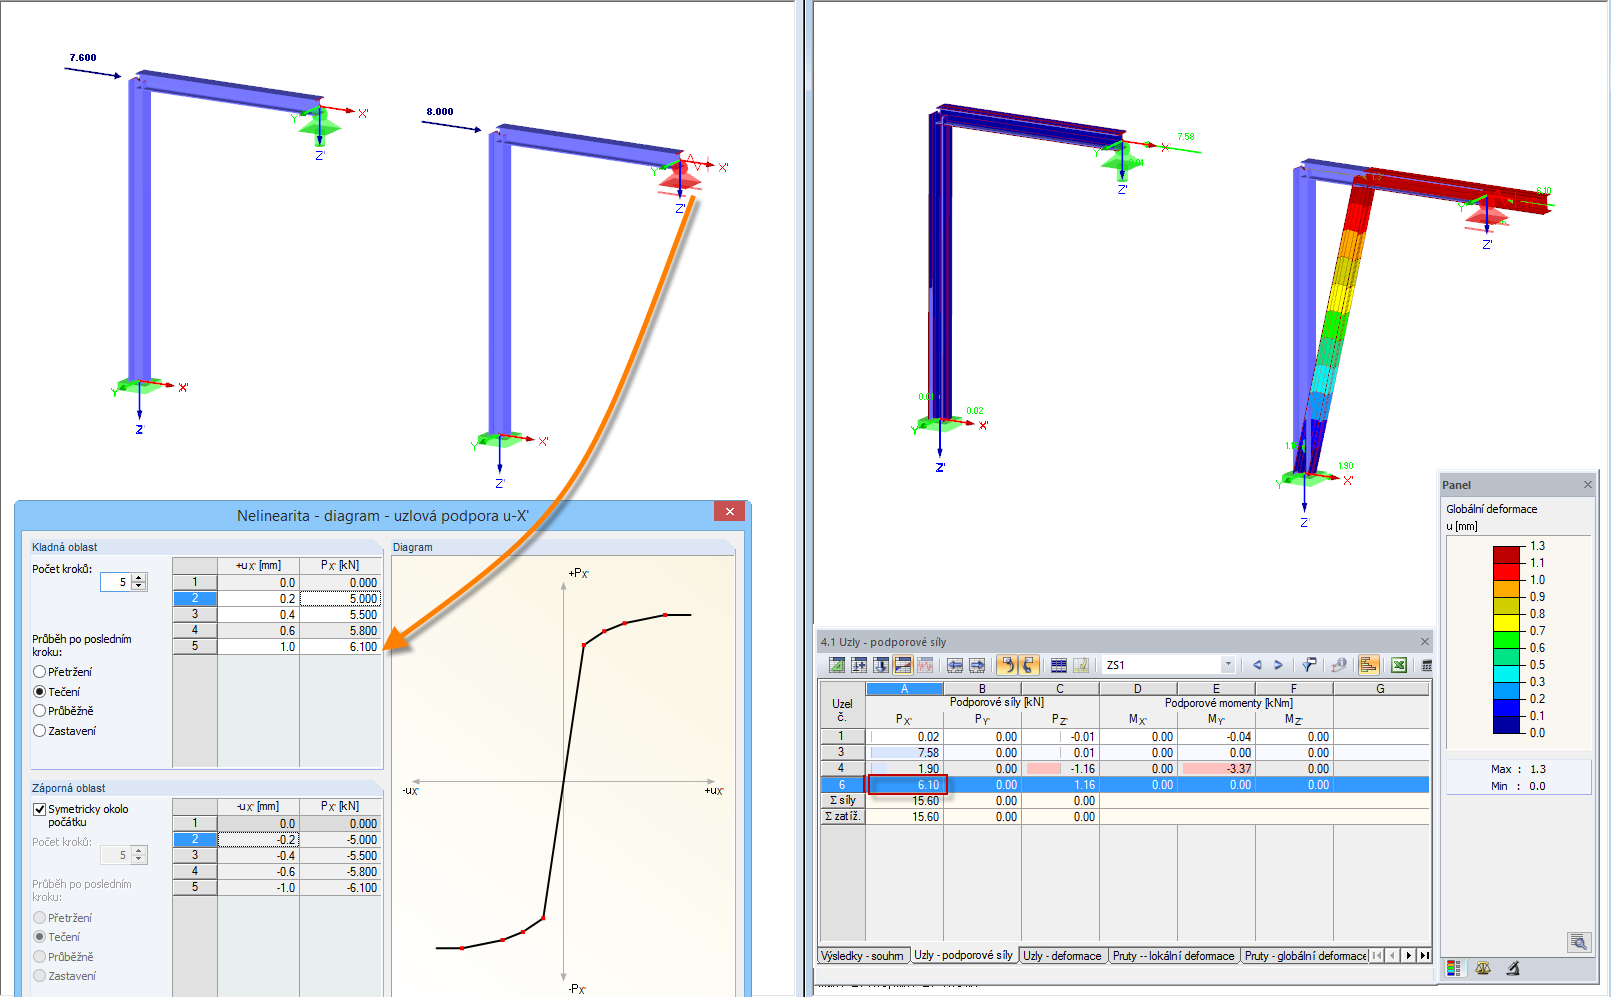Click the info pick icon in table toolbar
The width and height of the screenshot is (1611, 997).
coord(1339,665)
